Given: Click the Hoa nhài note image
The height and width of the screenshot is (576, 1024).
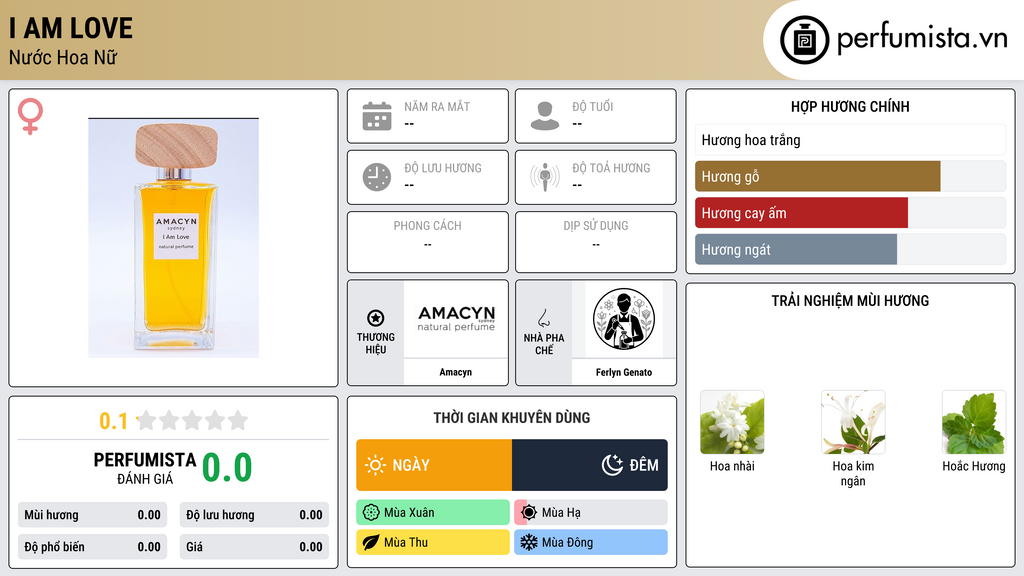Looking at the screenshot, I should 732,422.
